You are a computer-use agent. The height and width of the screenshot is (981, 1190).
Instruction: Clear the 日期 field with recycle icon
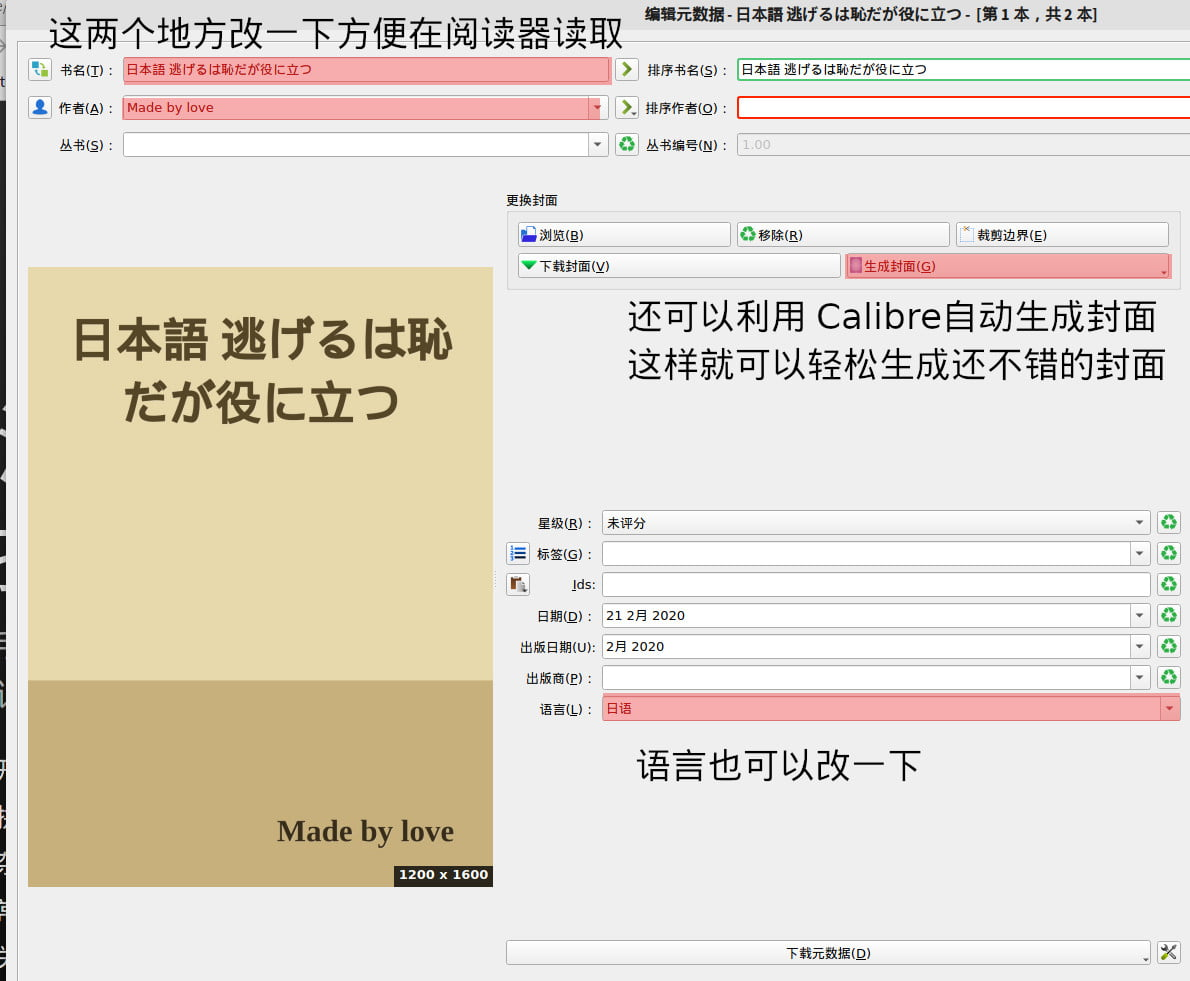pos(1168,615)
